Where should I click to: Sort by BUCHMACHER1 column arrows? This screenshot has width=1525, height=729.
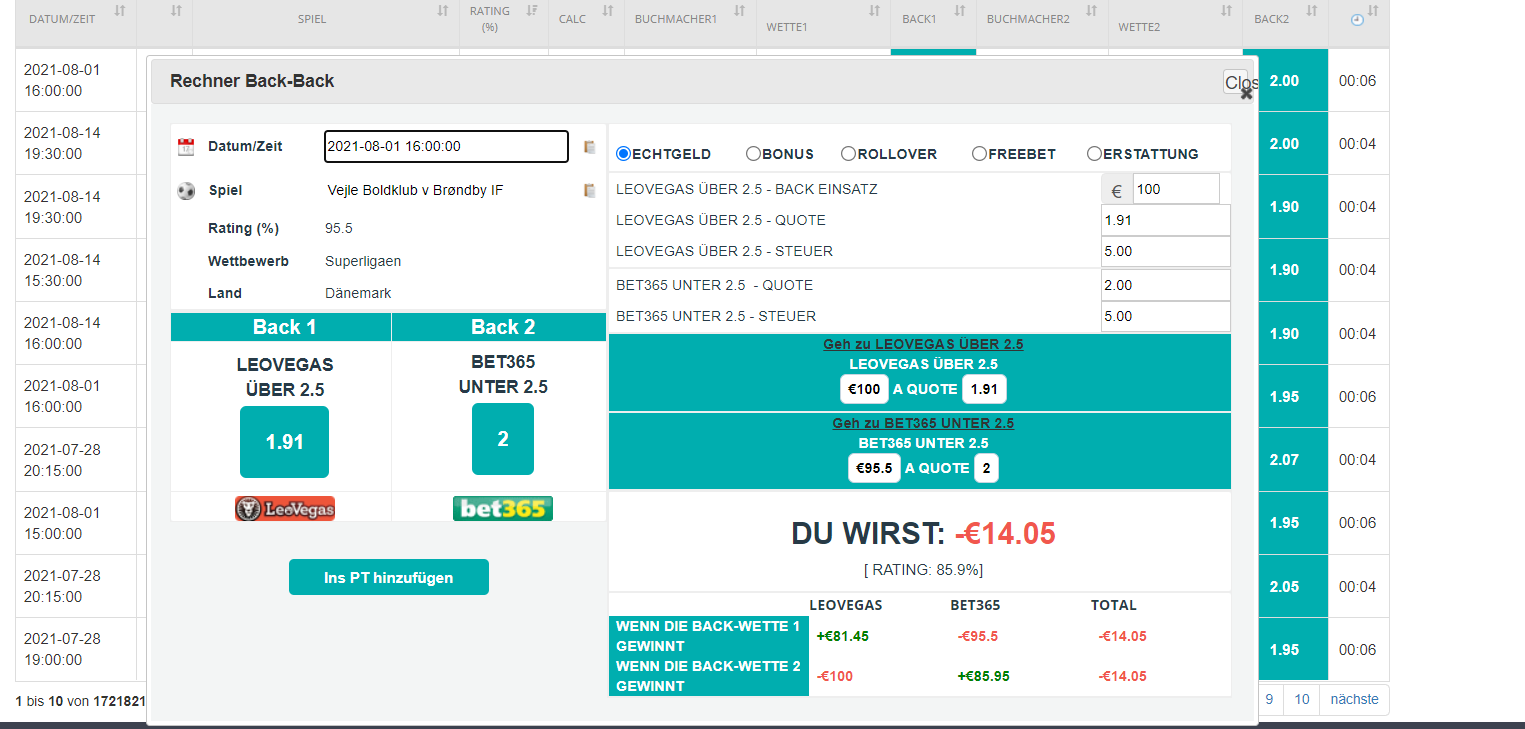pos(739,11)
